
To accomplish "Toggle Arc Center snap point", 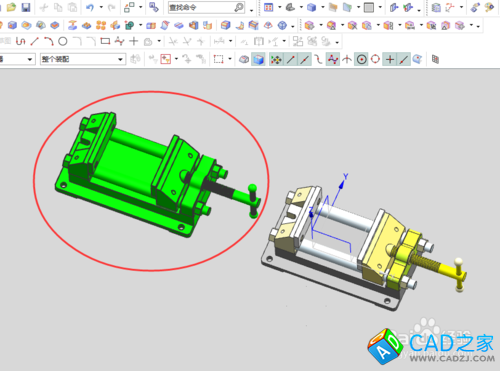I will coord(361,60).
